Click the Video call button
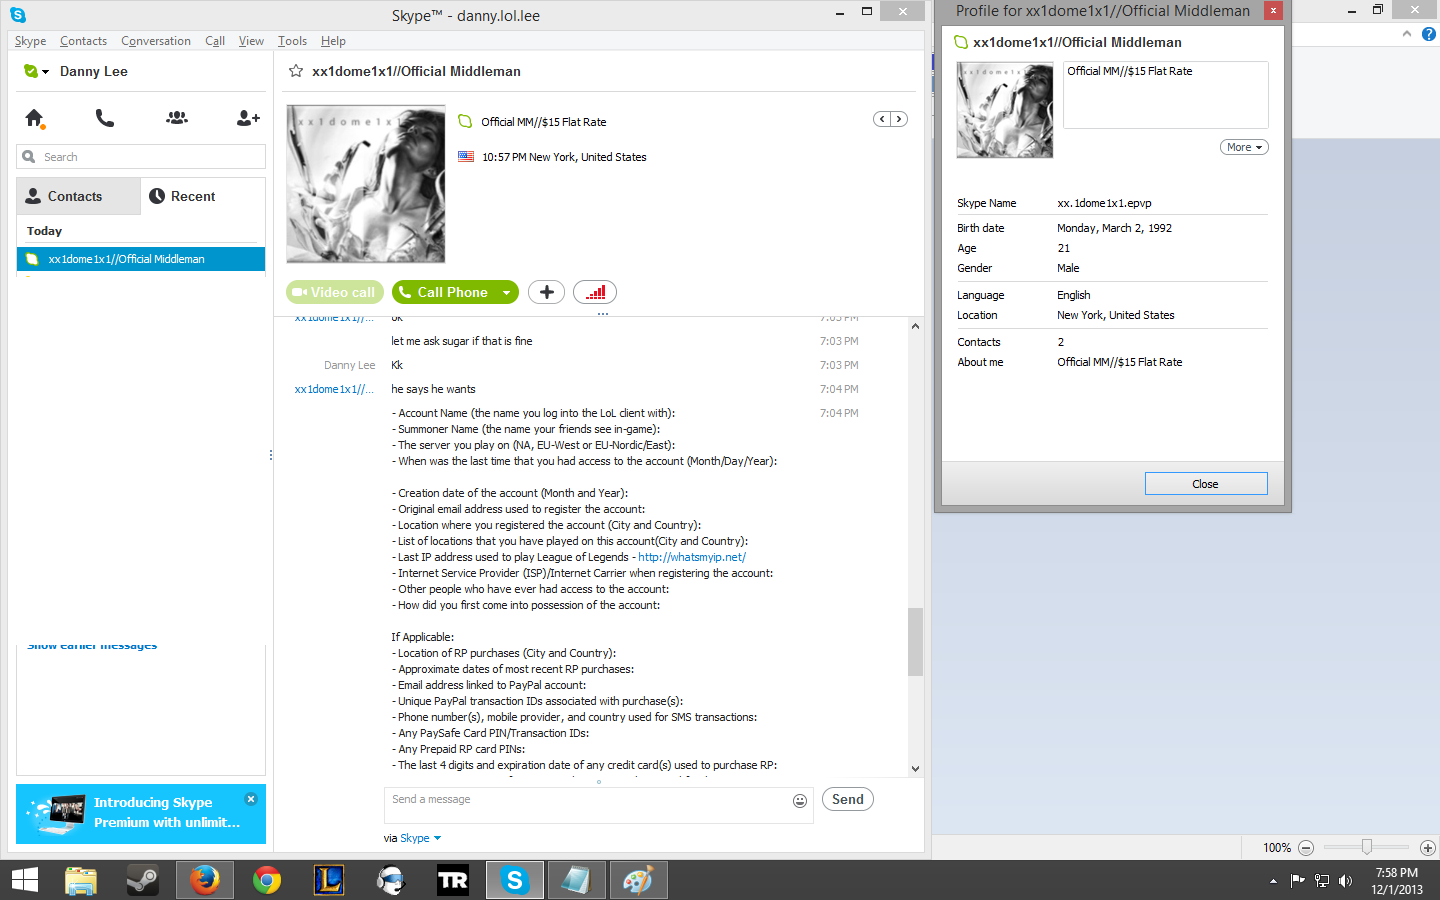This screenshot has width=1440, height=900. (335, 292)
